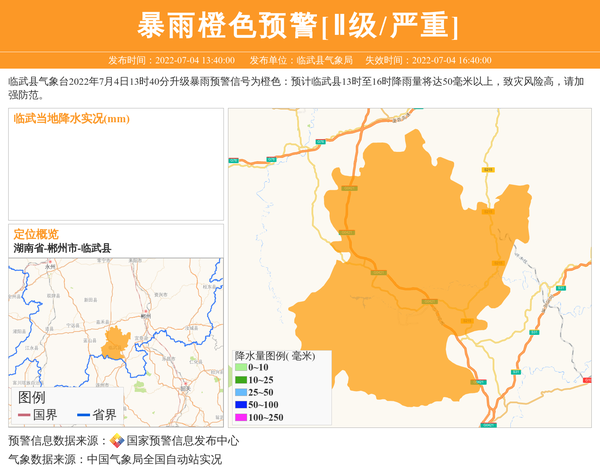
Task: Click the 失效时间 timestamp in header bar
Action: point(427,60)
